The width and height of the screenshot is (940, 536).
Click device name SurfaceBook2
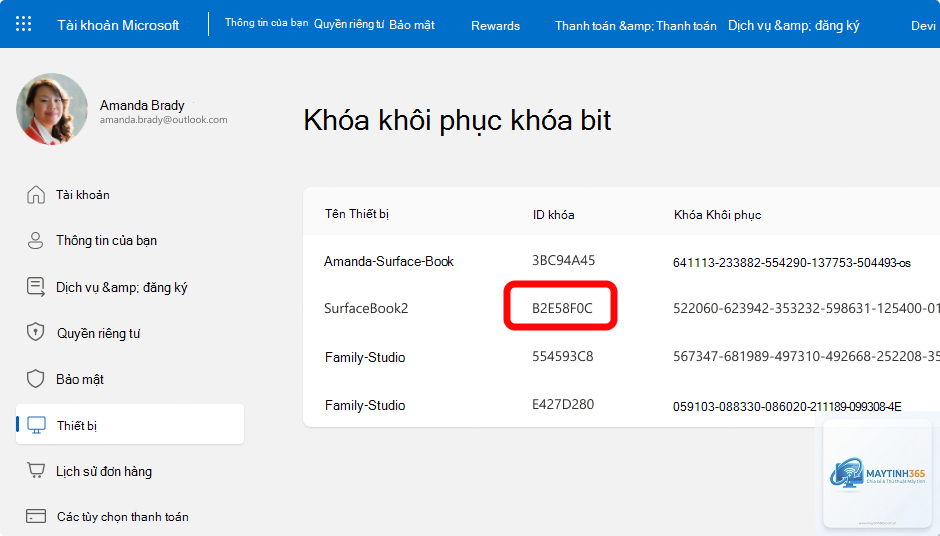pyautogui.click(x=366, y=308)
